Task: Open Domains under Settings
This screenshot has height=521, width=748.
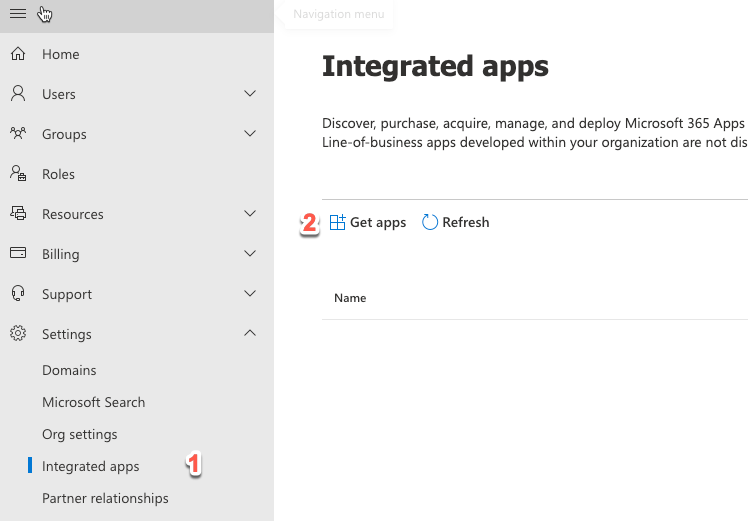Action: [69, 370]
